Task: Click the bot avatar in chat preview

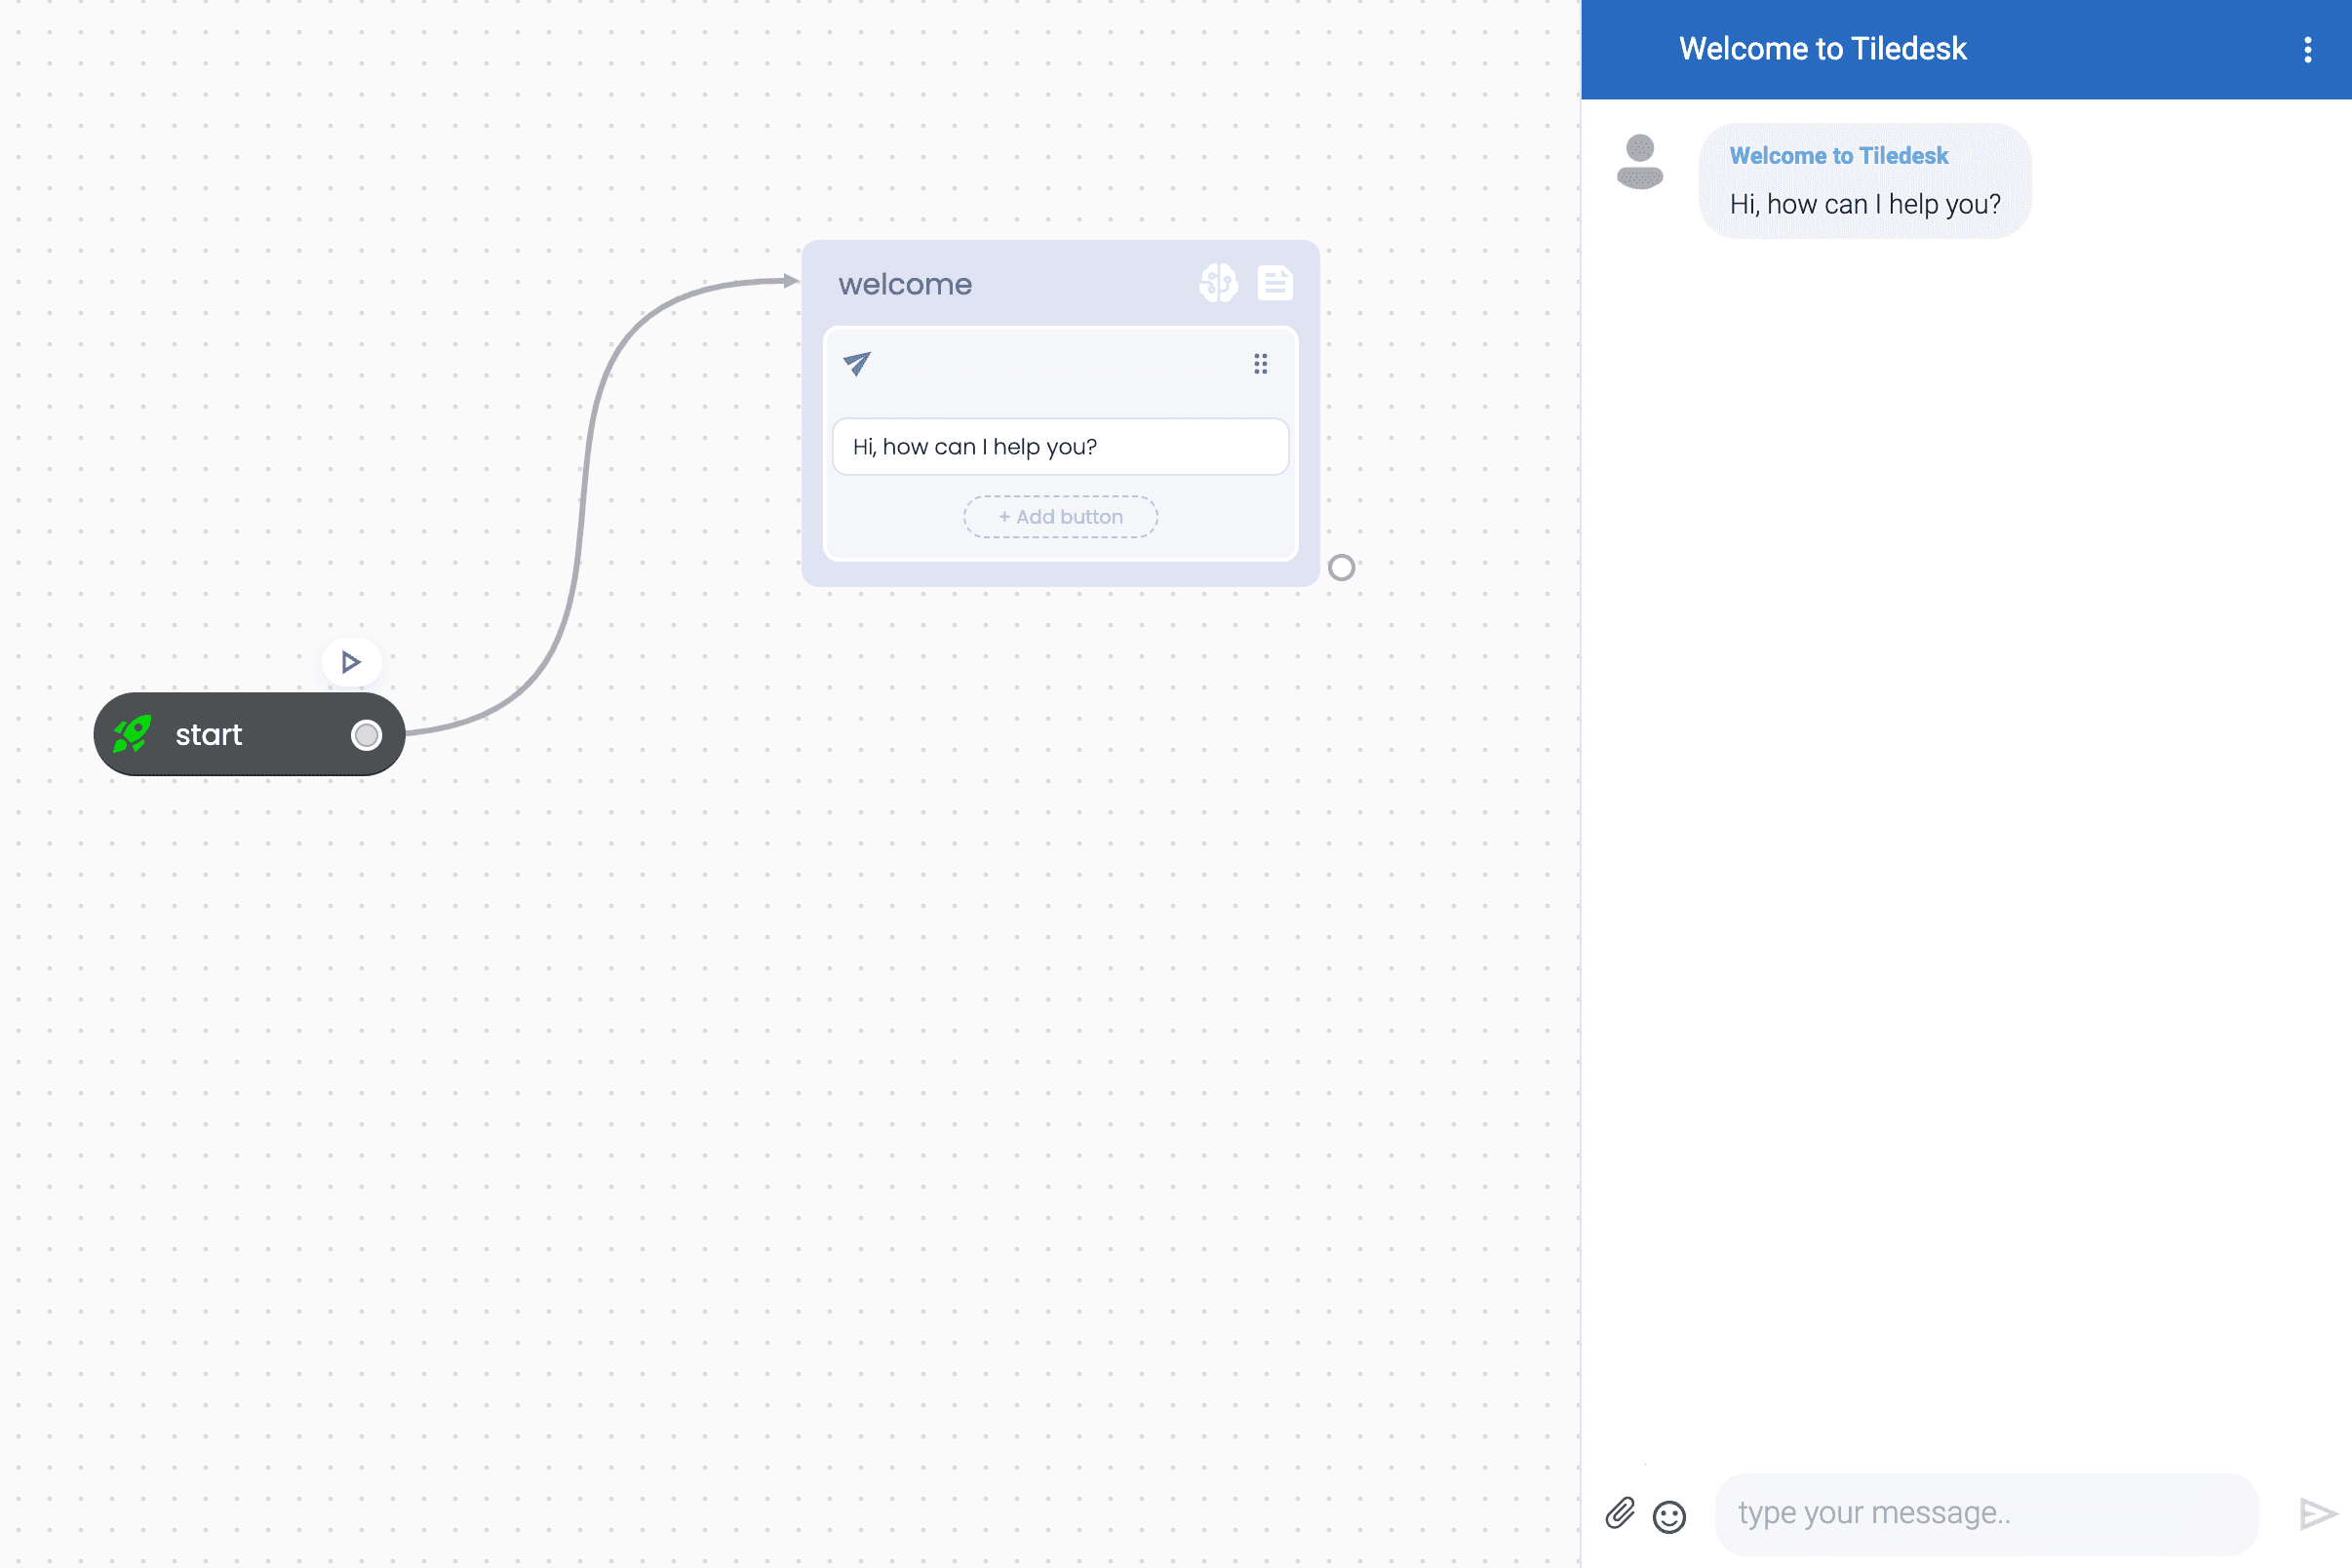Action: [x=1640, y=161]
